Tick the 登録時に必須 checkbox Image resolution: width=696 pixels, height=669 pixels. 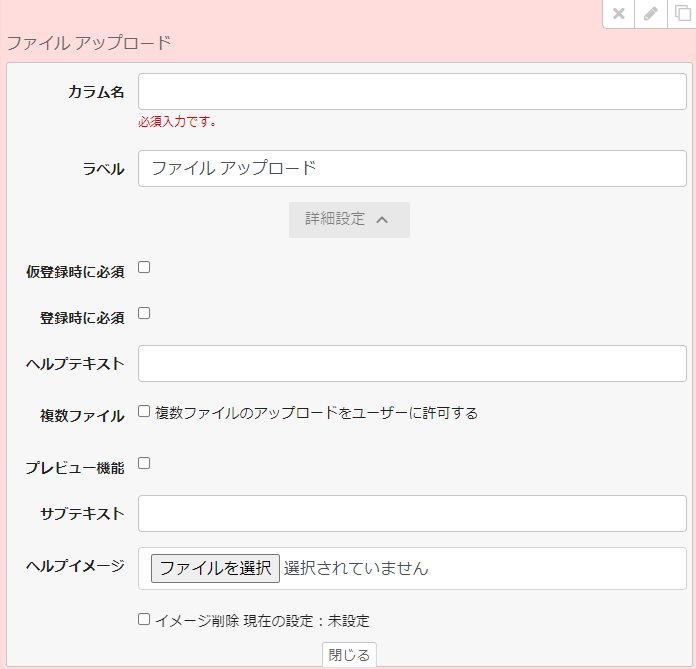click(x=144, y=313)
